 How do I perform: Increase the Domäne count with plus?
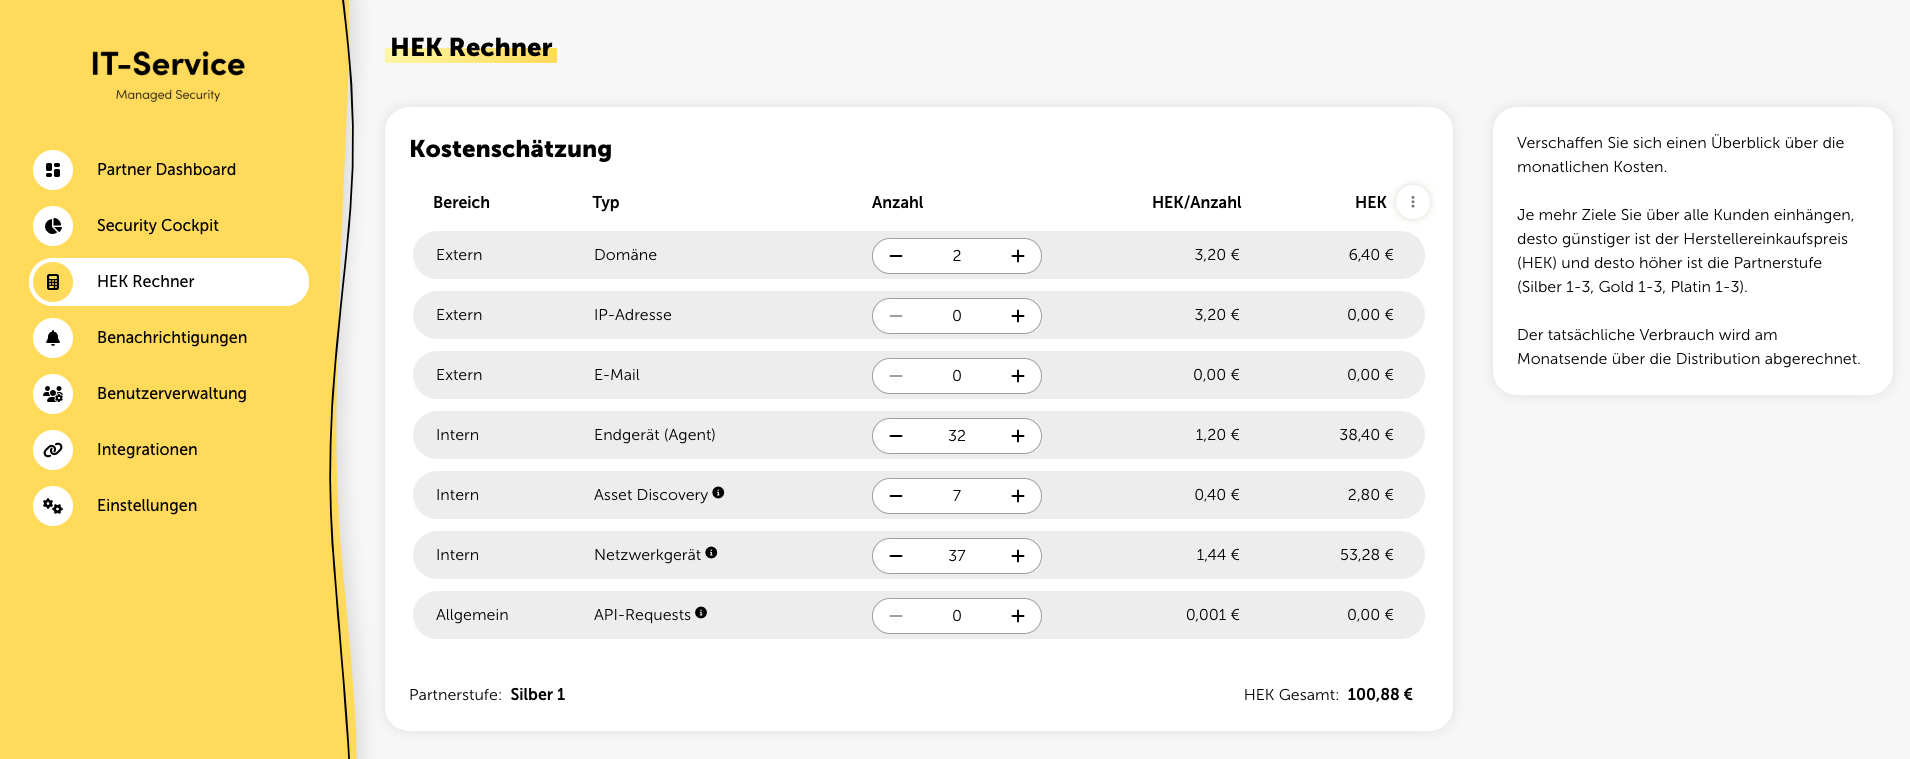tap(1017, 256)
